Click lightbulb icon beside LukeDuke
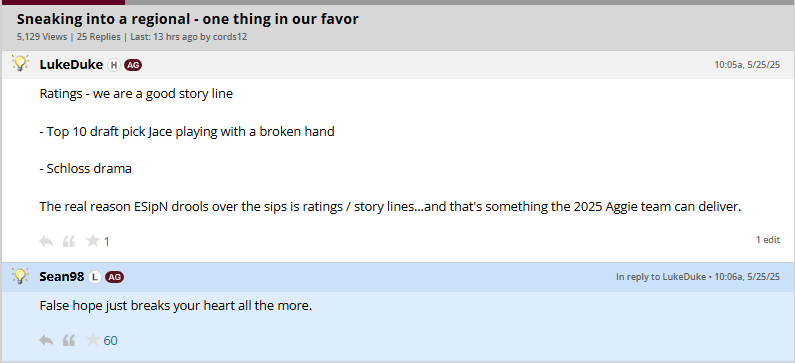795x363 pixels. (x=20, y=63)
